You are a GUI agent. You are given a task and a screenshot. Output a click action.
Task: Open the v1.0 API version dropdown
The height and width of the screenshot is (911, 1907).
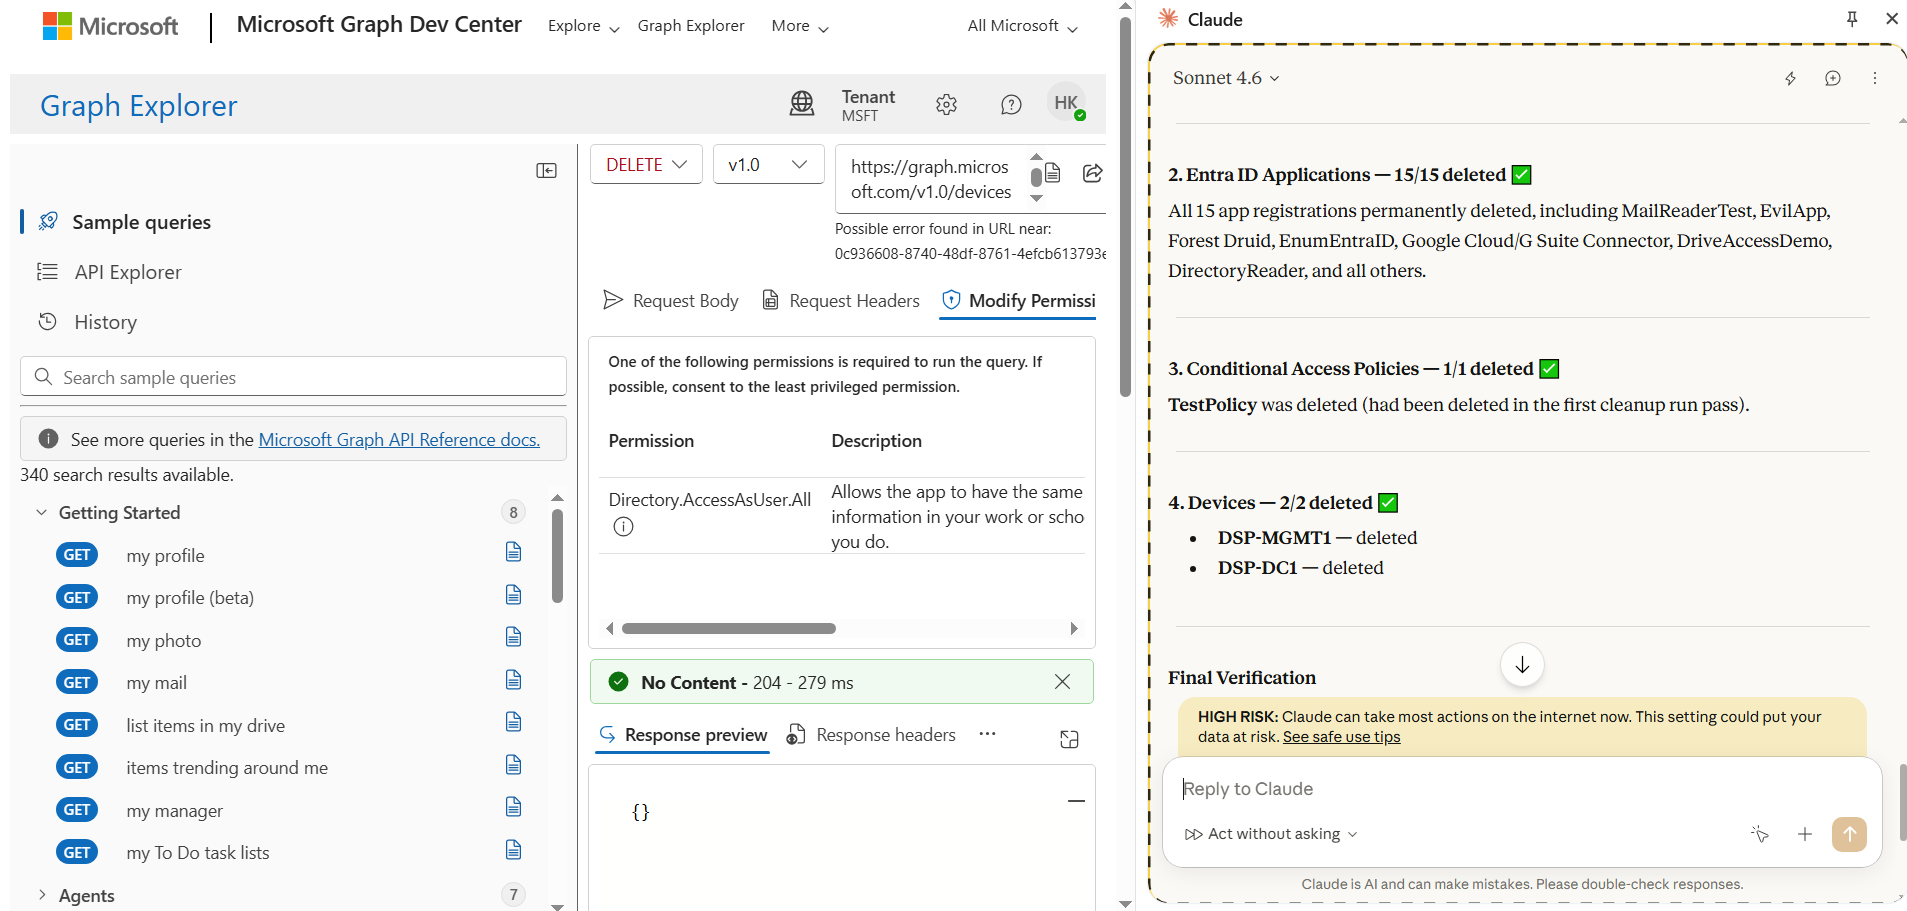click(768, 165)
